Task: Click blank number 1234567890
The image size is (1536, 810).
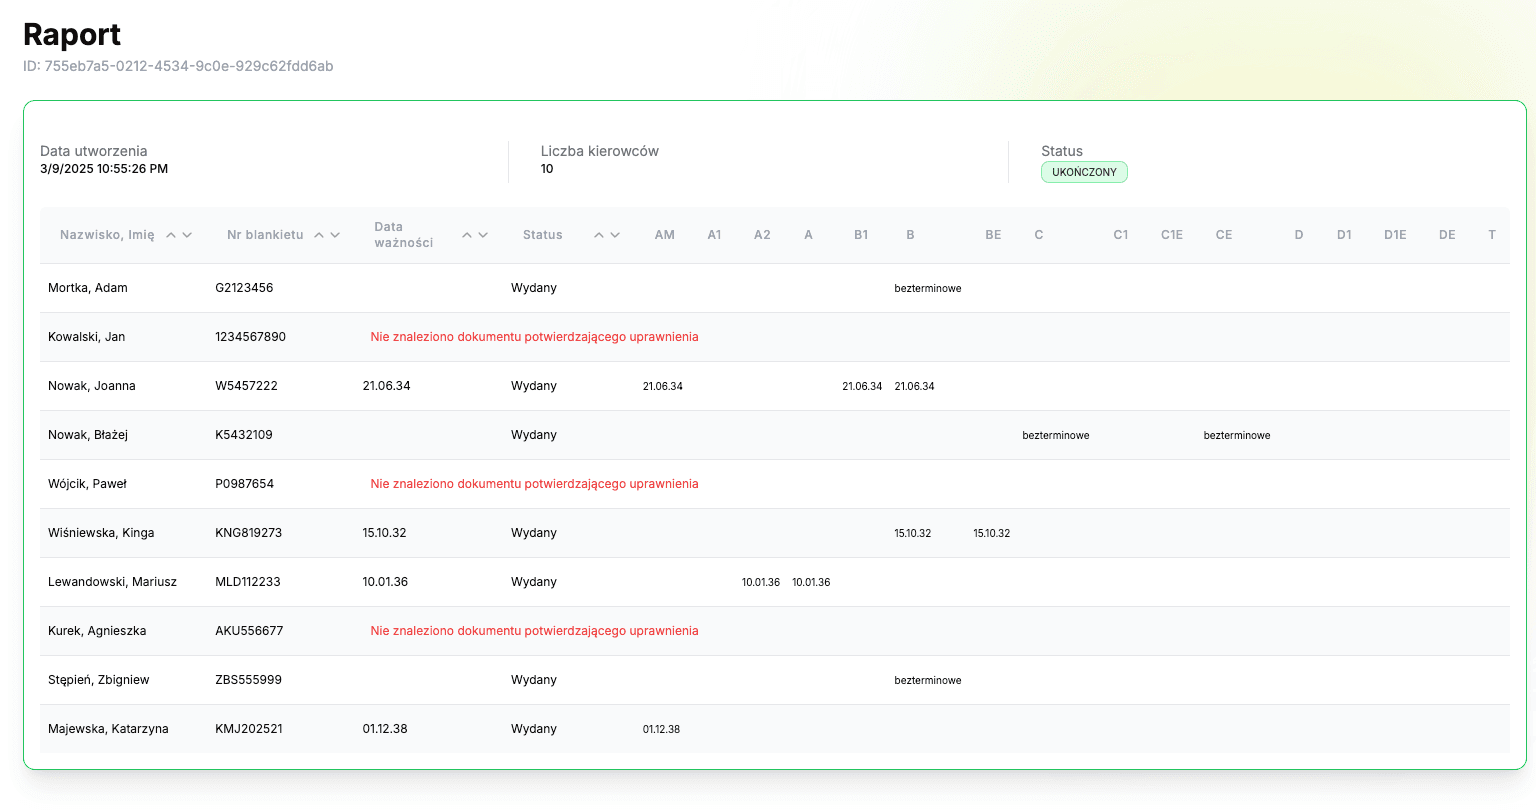Action: tap(250, 337)
